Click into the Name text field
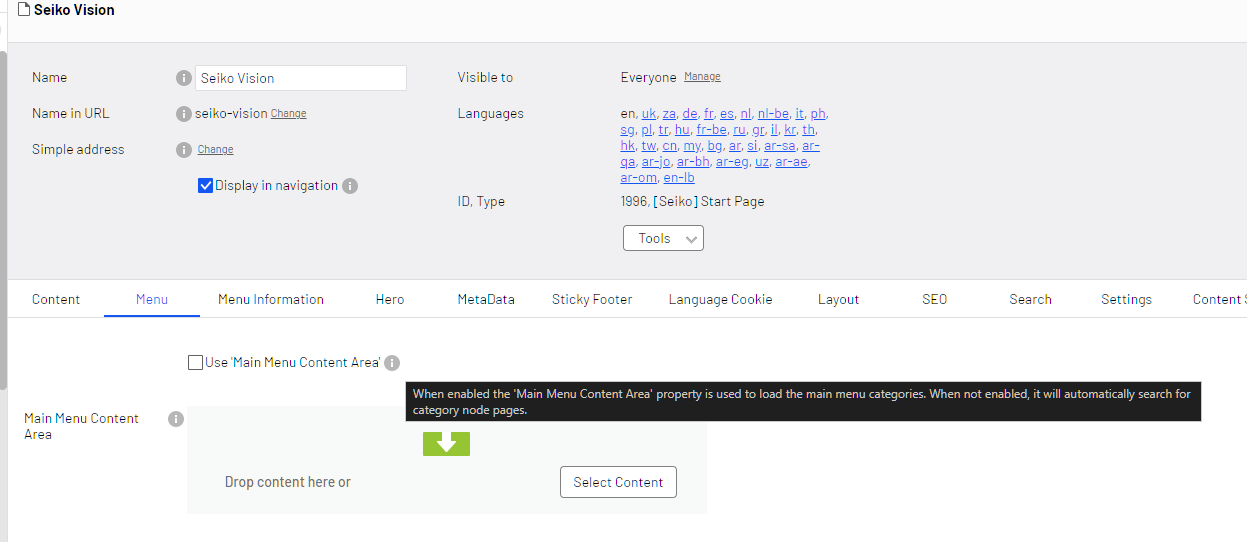The height and width of the screenshot is (542, 1247). tap(300, 78)
